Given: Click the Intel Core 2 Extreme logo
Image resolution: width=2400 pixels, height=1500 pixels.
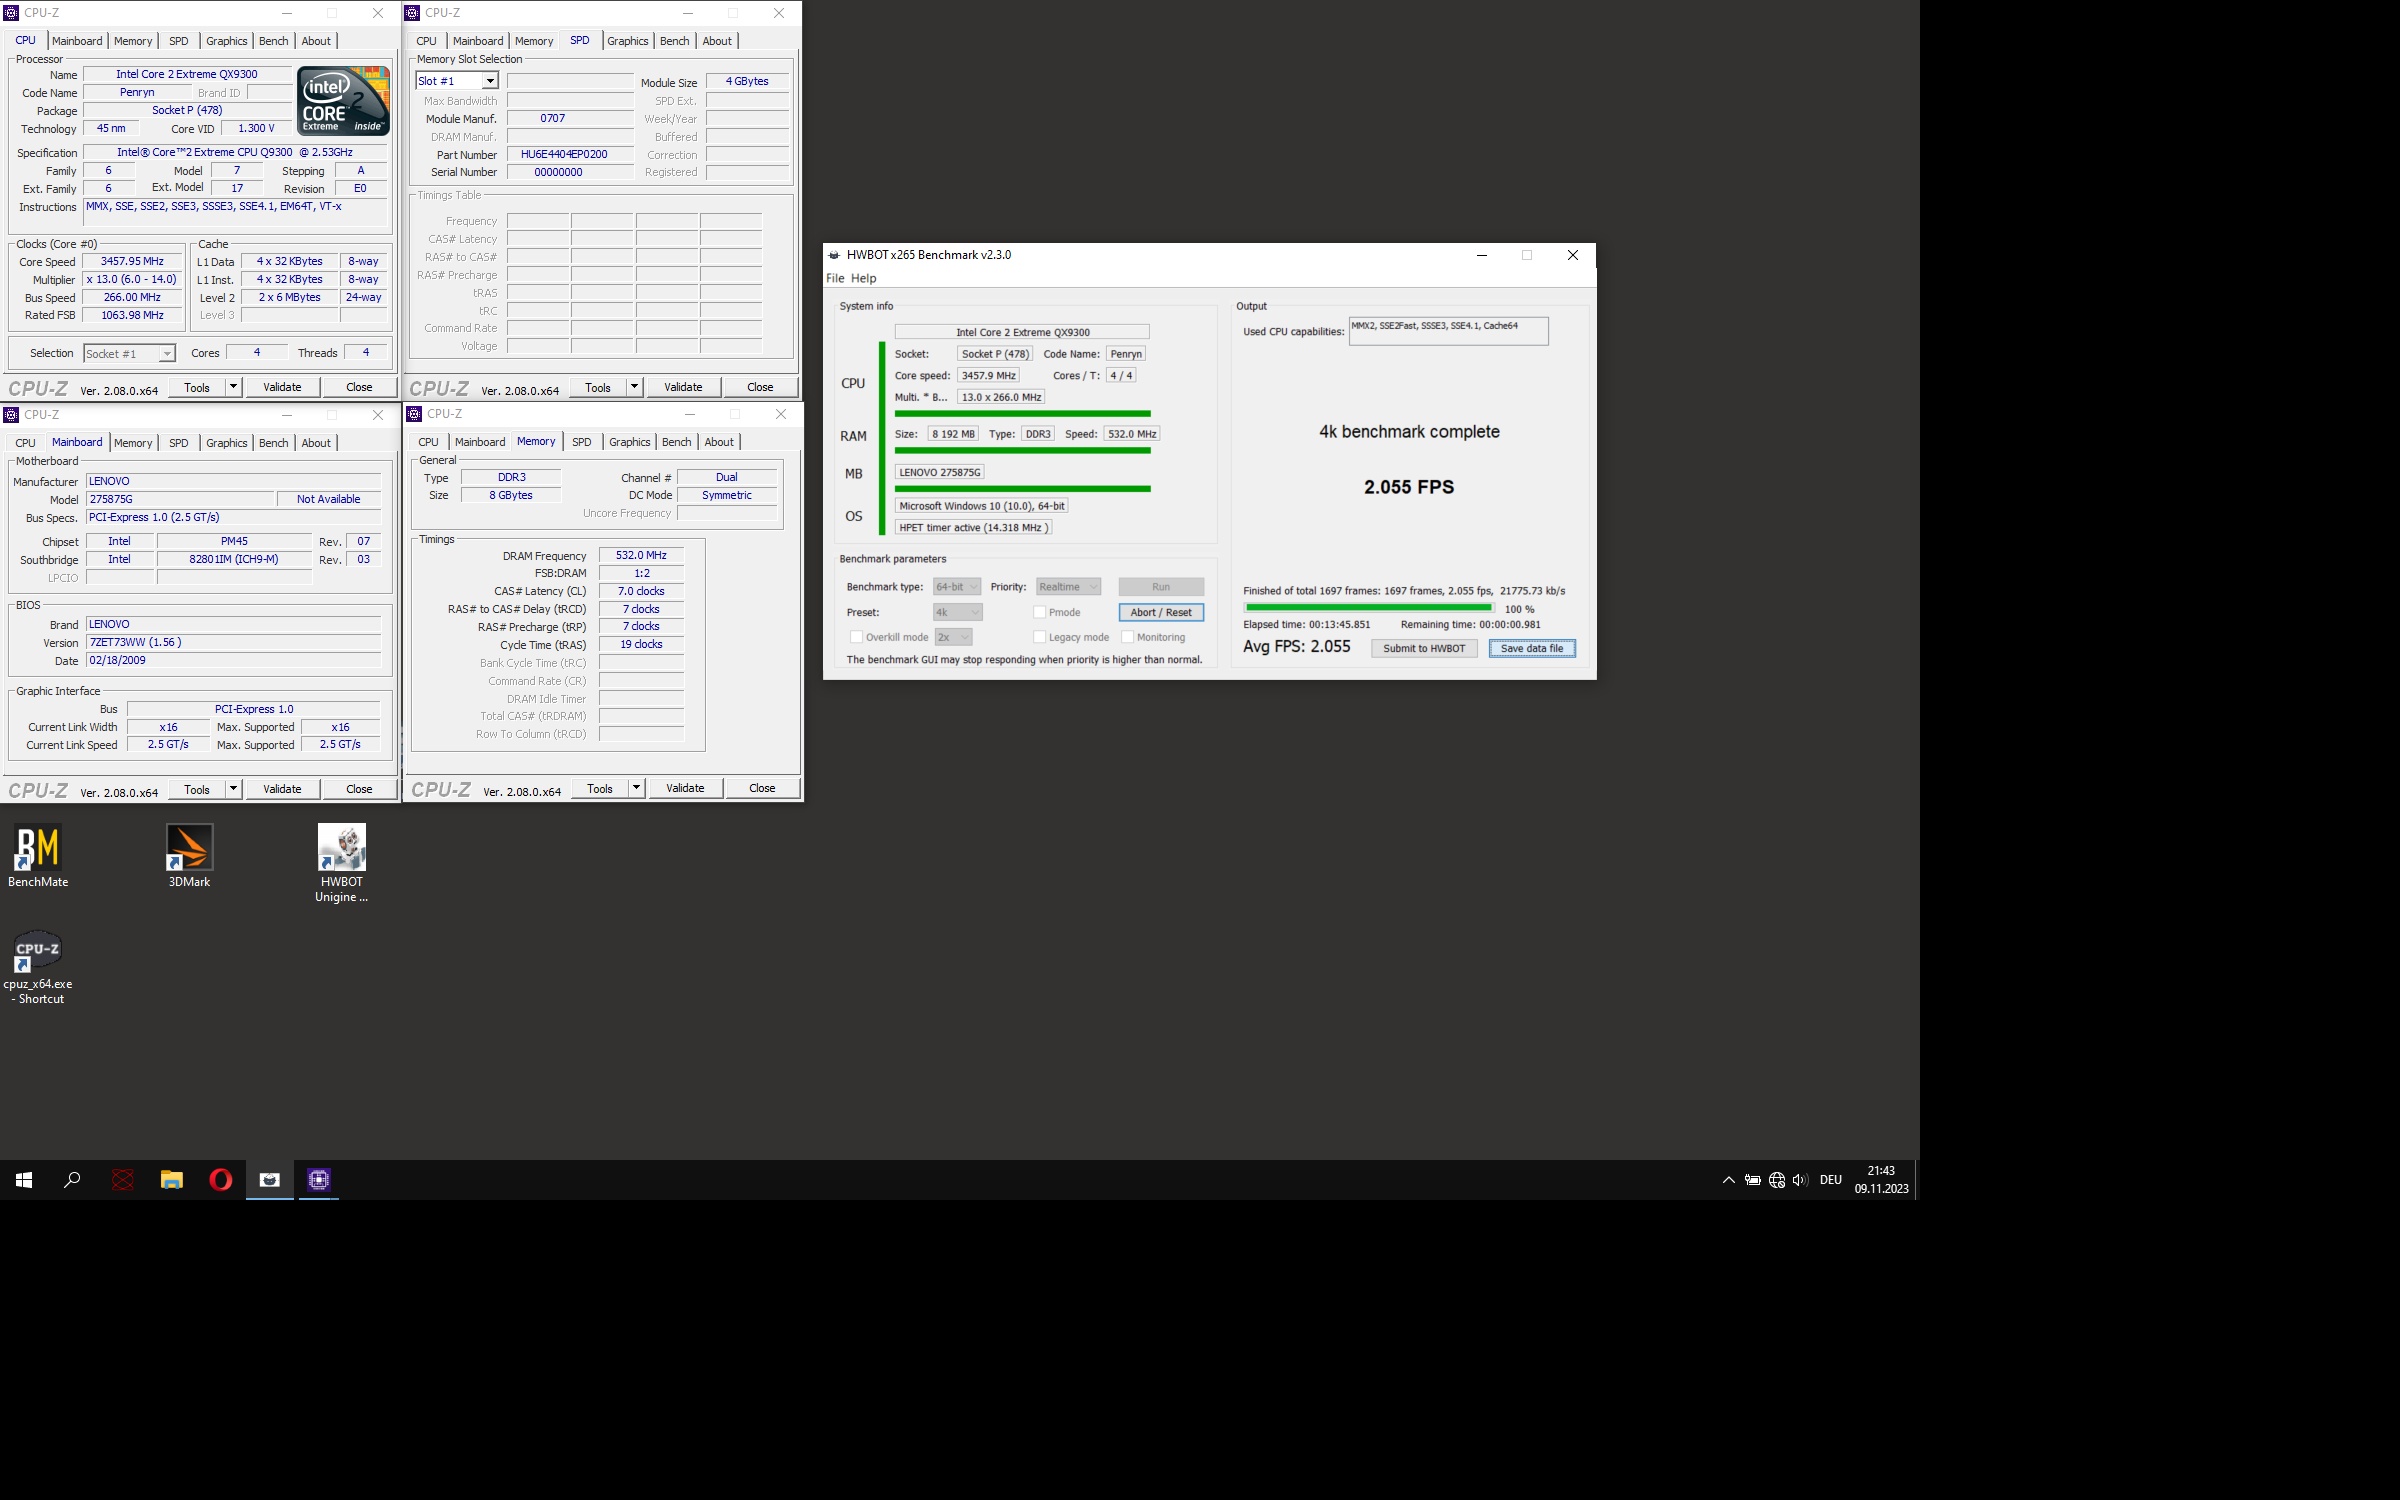Looking at the screenshot, I should click(343, 100).
